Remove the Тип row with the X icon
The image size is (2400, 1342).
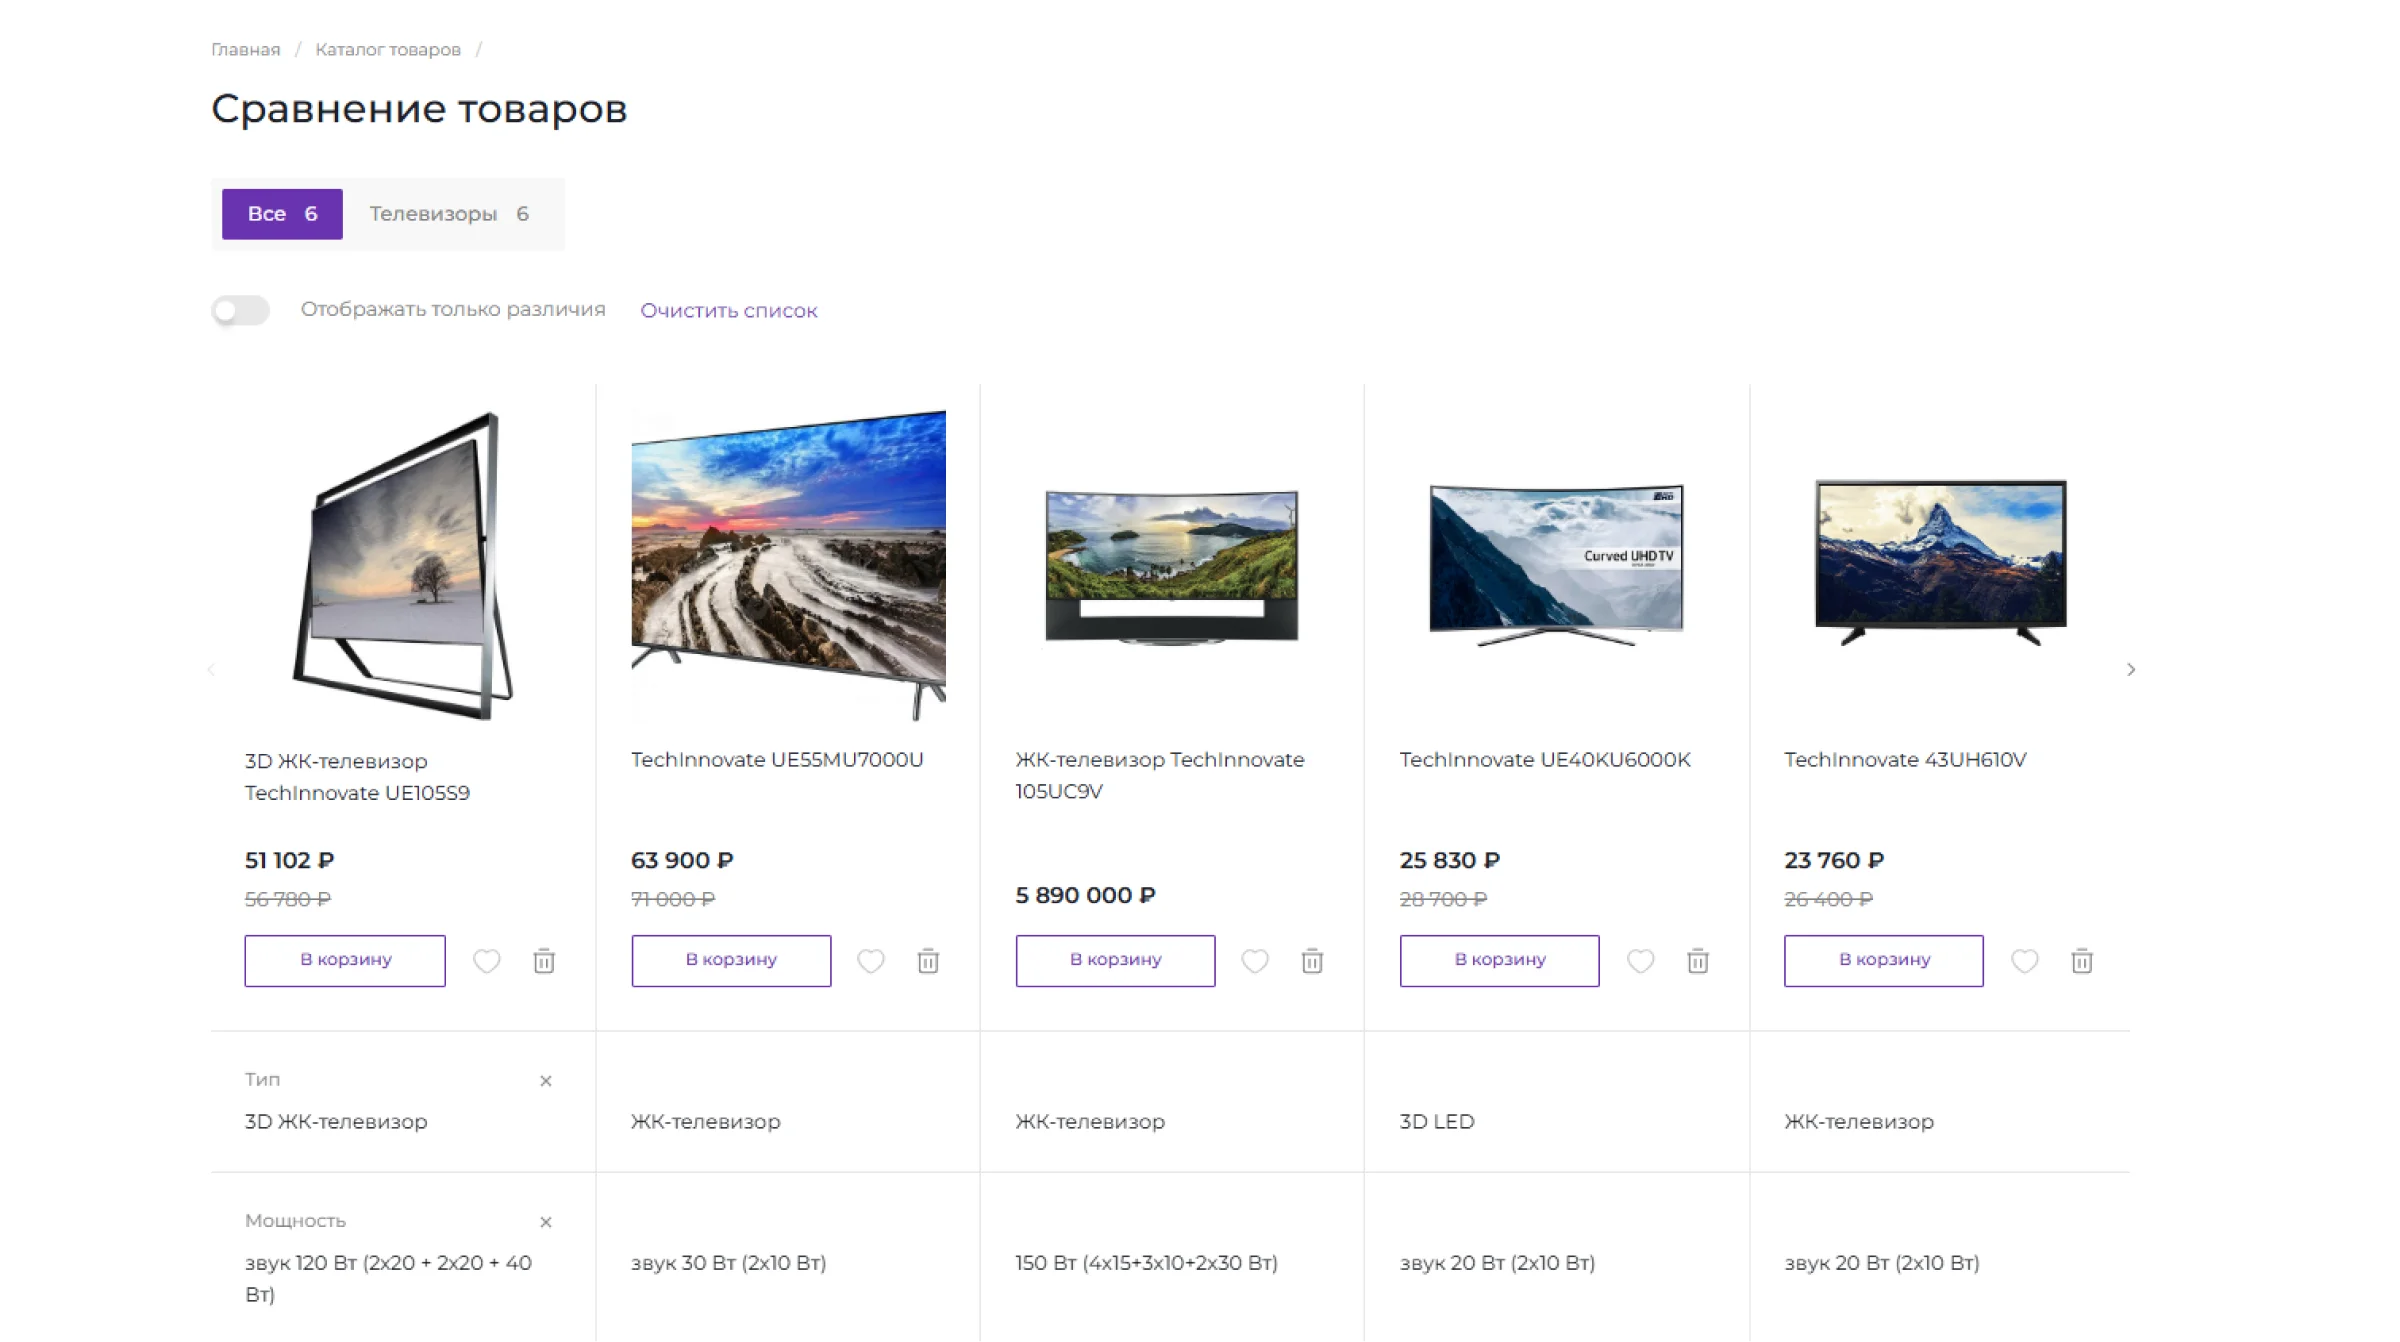(x=546, y=1081)
